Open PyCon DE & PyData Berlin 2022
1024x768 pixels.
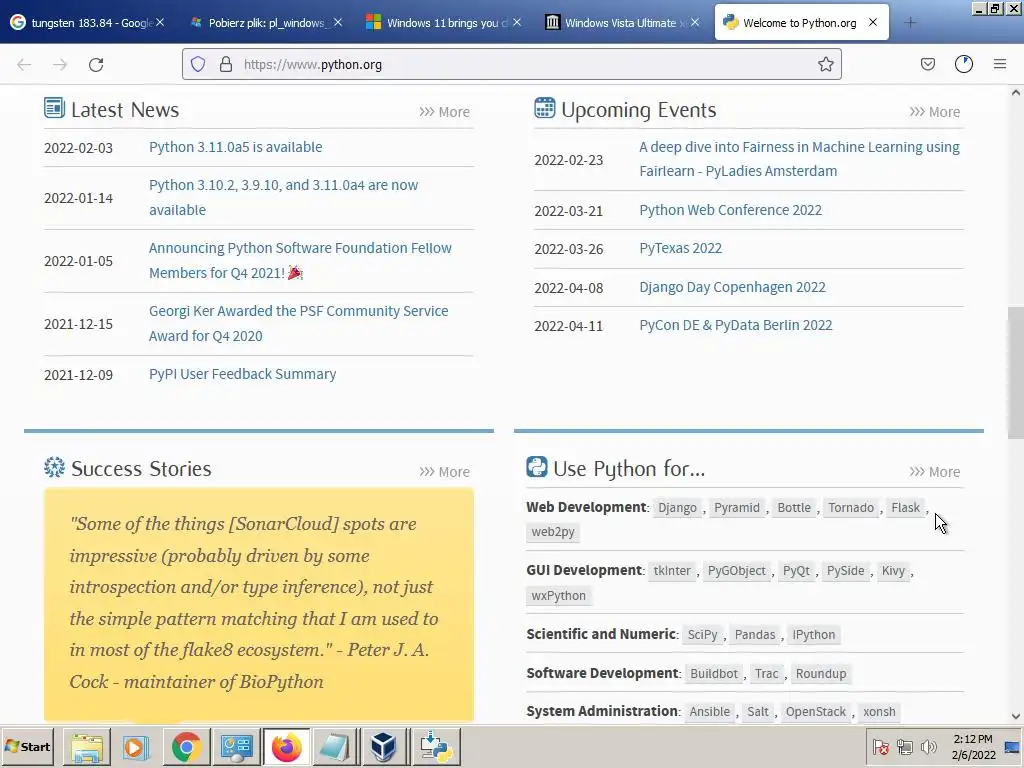(735, 325)
